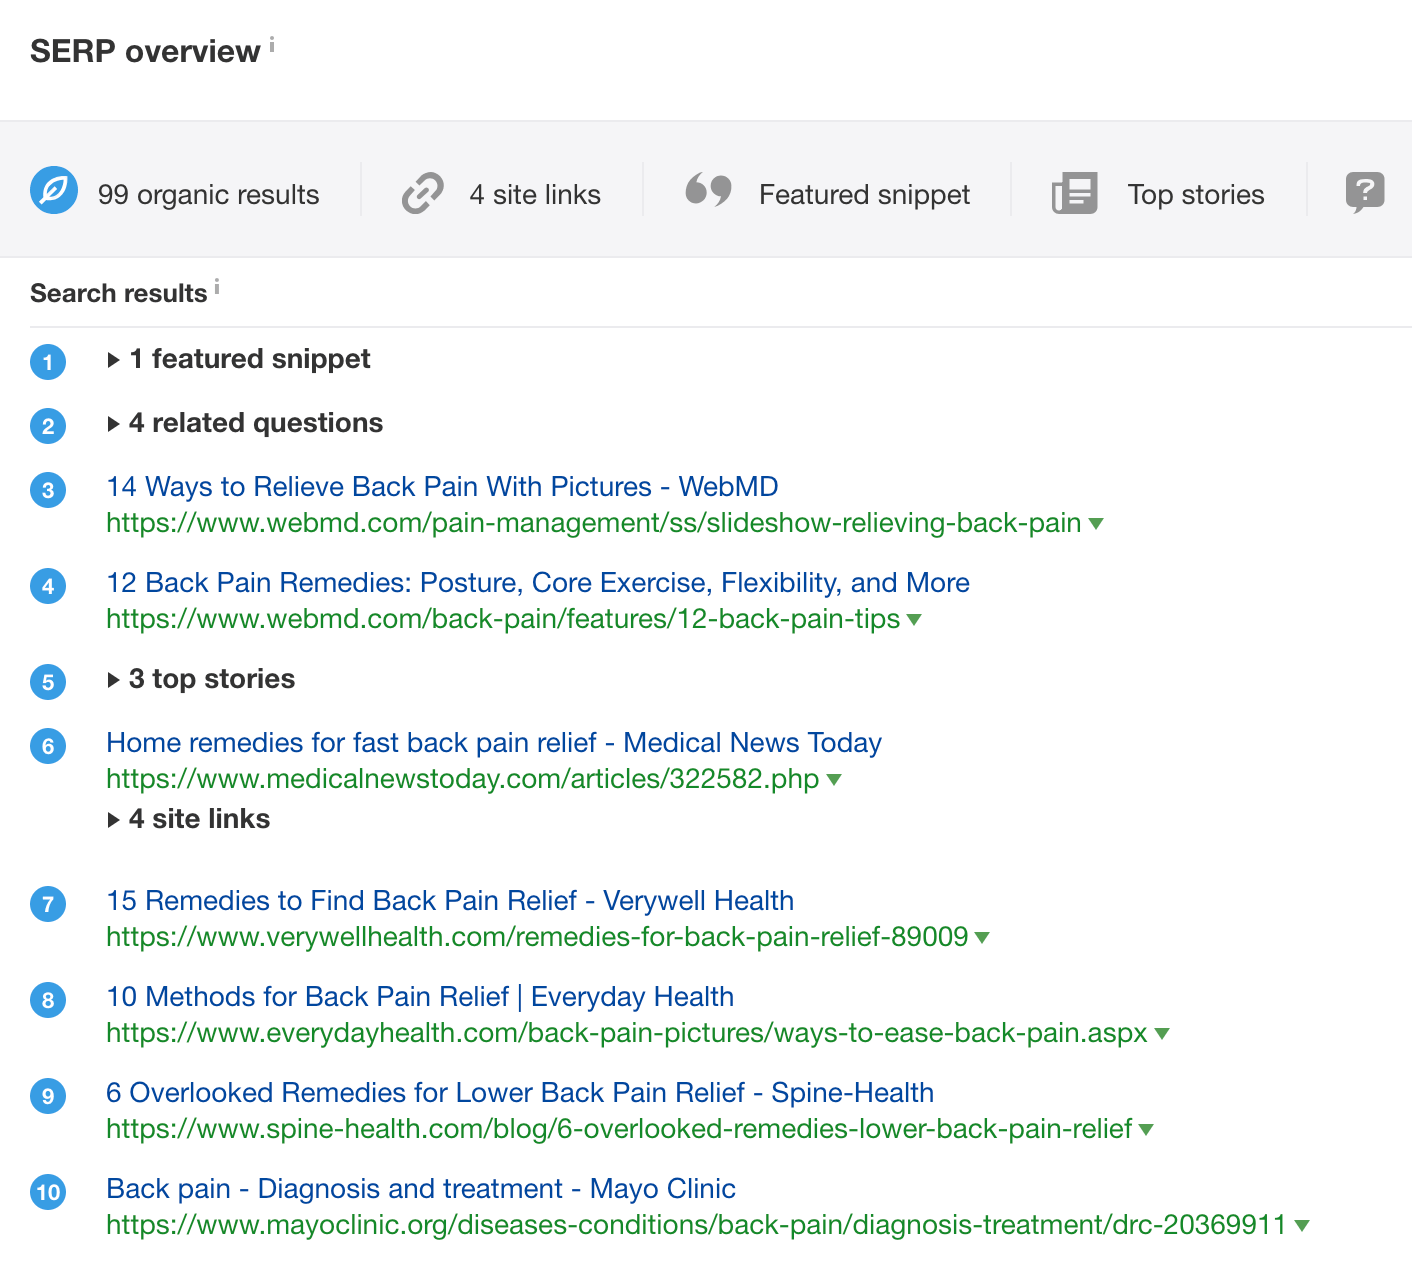Open dropdown next to verywellhealth URL
This screenshot has height=1264, width=1412.
pyautogui.click(x=982, y=938)
